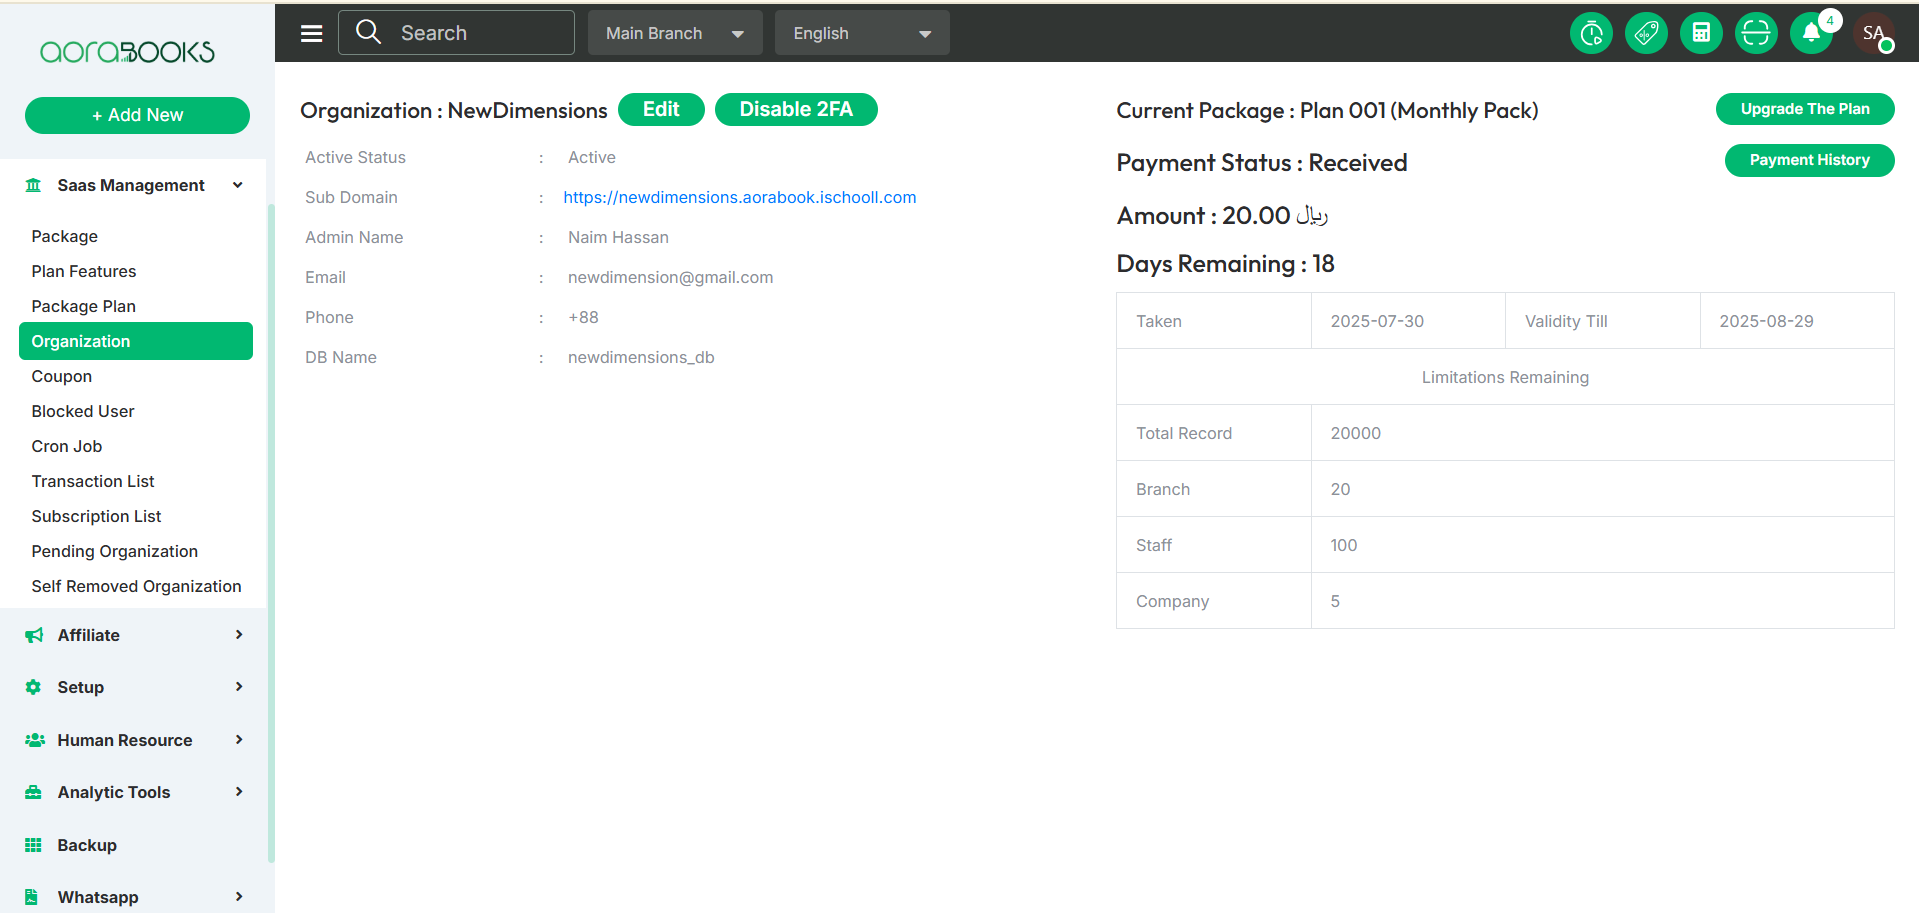Click the Upgrade The Plan button
The height and width of the screenshot is (913, 1919).
[1805, 109]
